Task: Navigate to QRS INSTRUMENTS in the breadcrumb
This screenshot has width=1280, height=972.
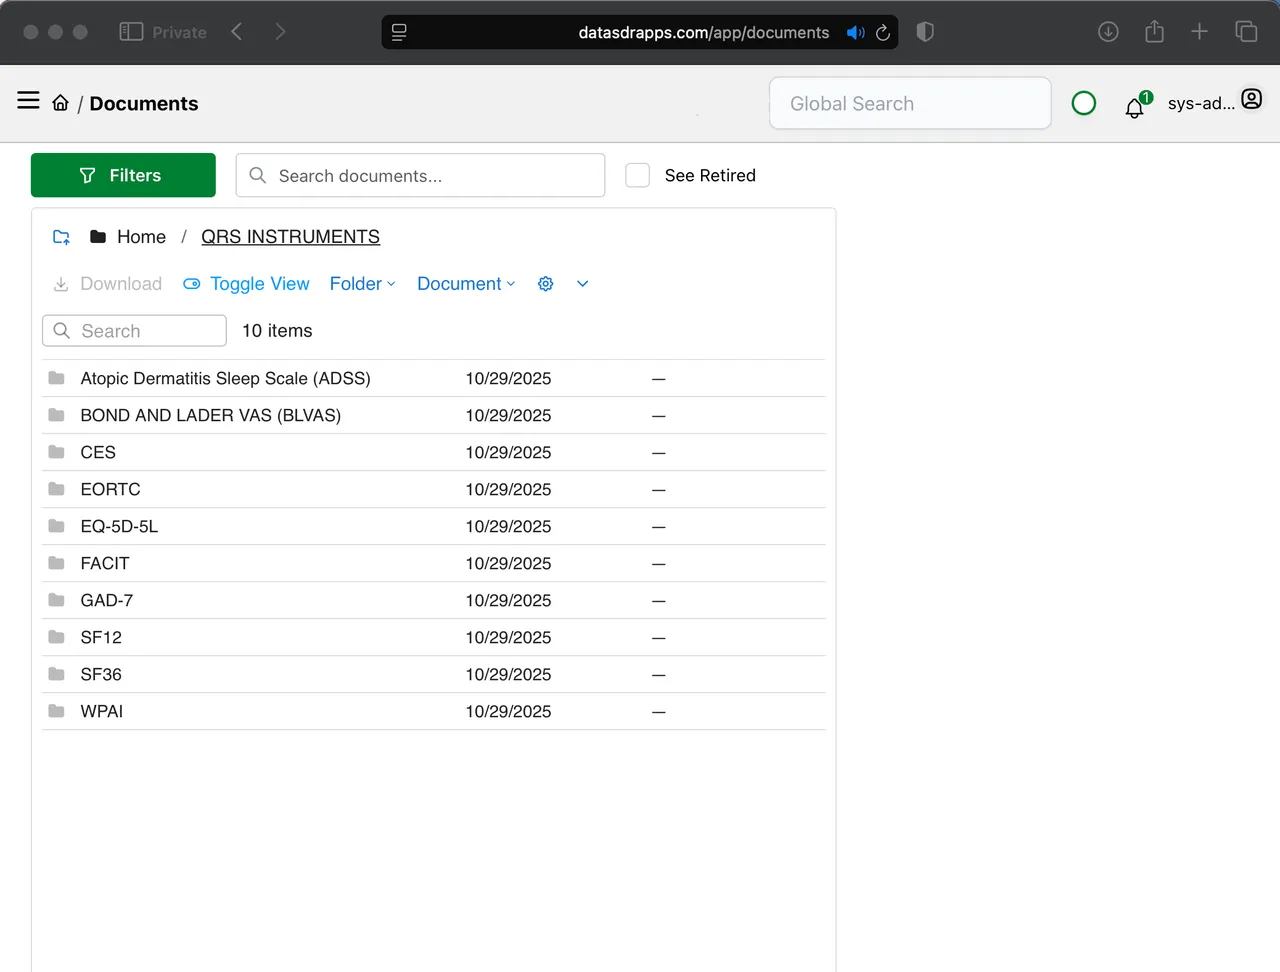Action: (x=290, y=237)
